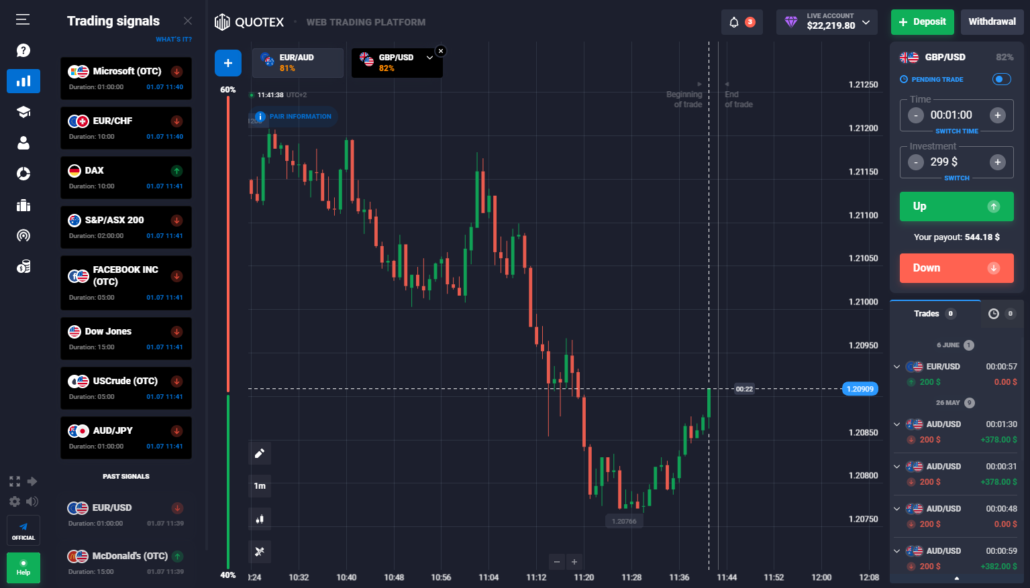Open the 1m timeframe selector

pos(259,485)
